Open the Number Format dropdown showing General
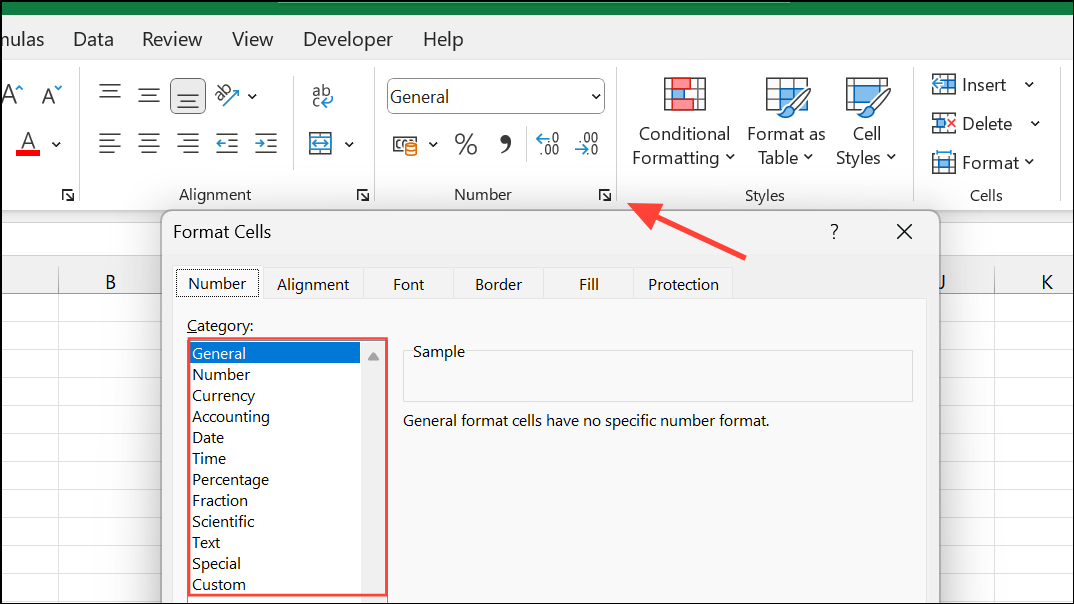Viewport: 1074px width, 604px height. coord(495,96)
